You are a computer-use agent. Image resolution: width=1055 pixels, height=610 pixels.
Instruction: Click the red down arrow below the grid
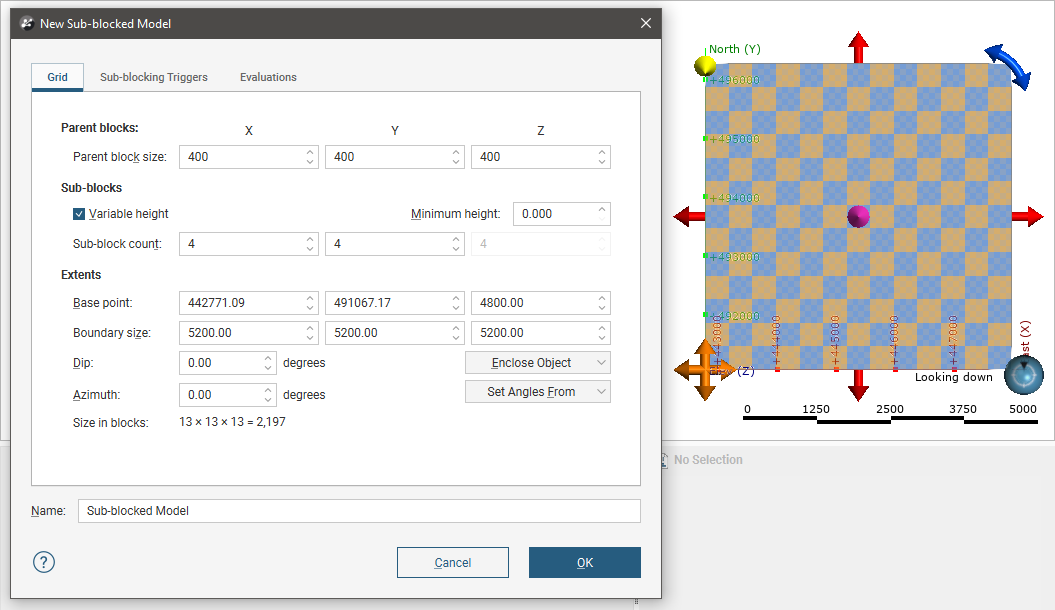click(x=858, y=384)
